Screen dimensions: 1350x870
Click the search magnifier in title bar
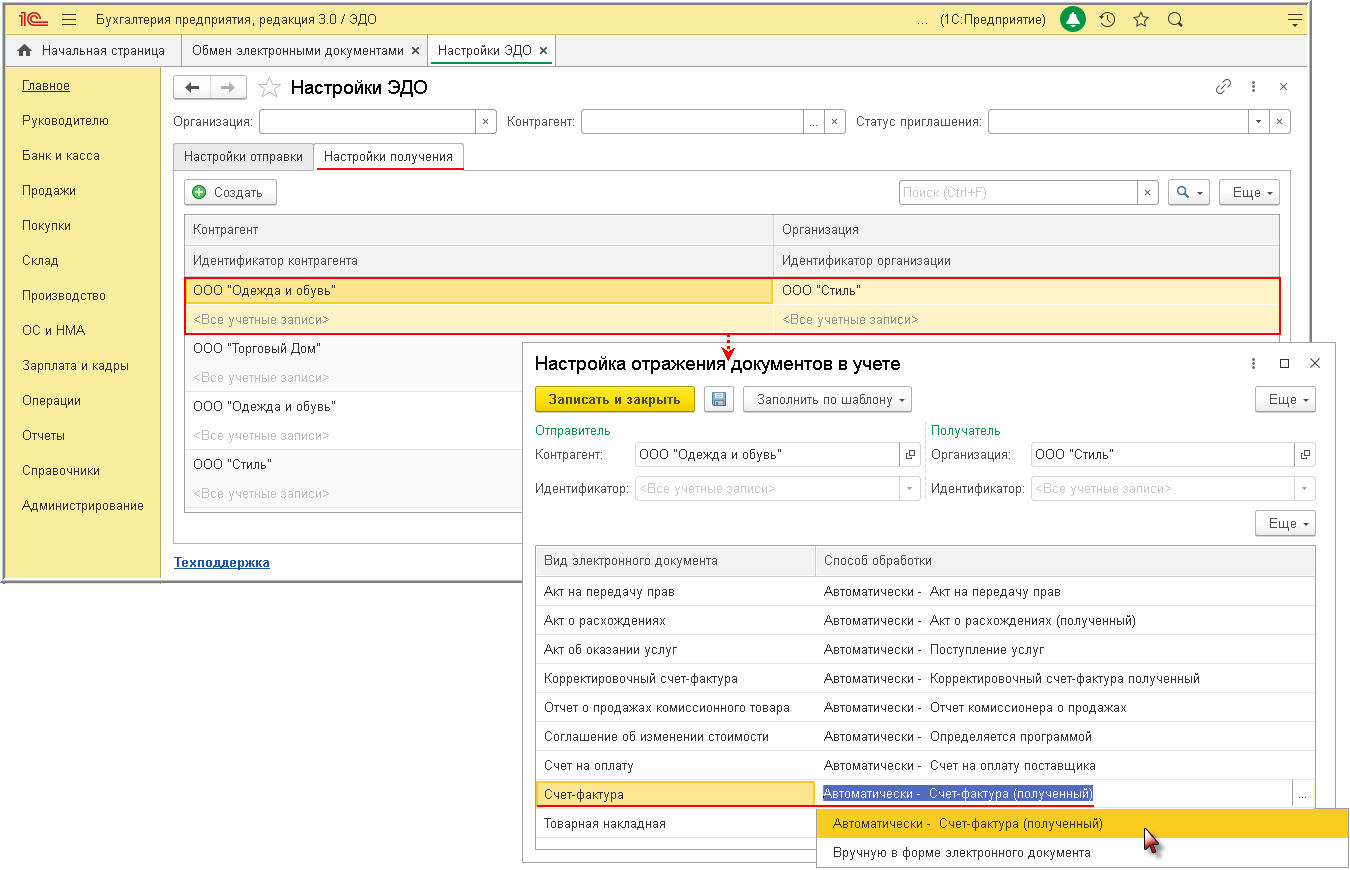[x=1175, y=19]
